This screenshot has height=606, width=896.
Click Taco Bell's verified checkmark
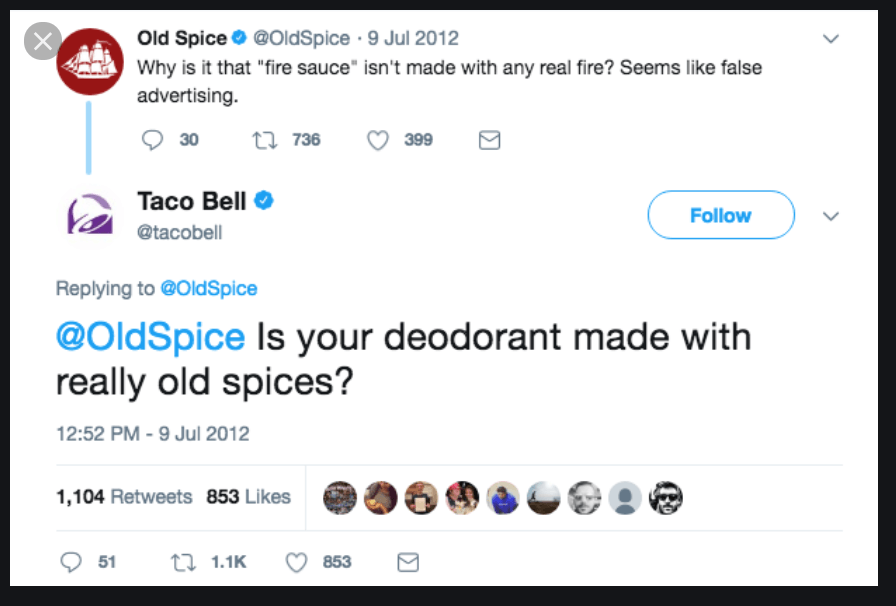click(263, 200)
